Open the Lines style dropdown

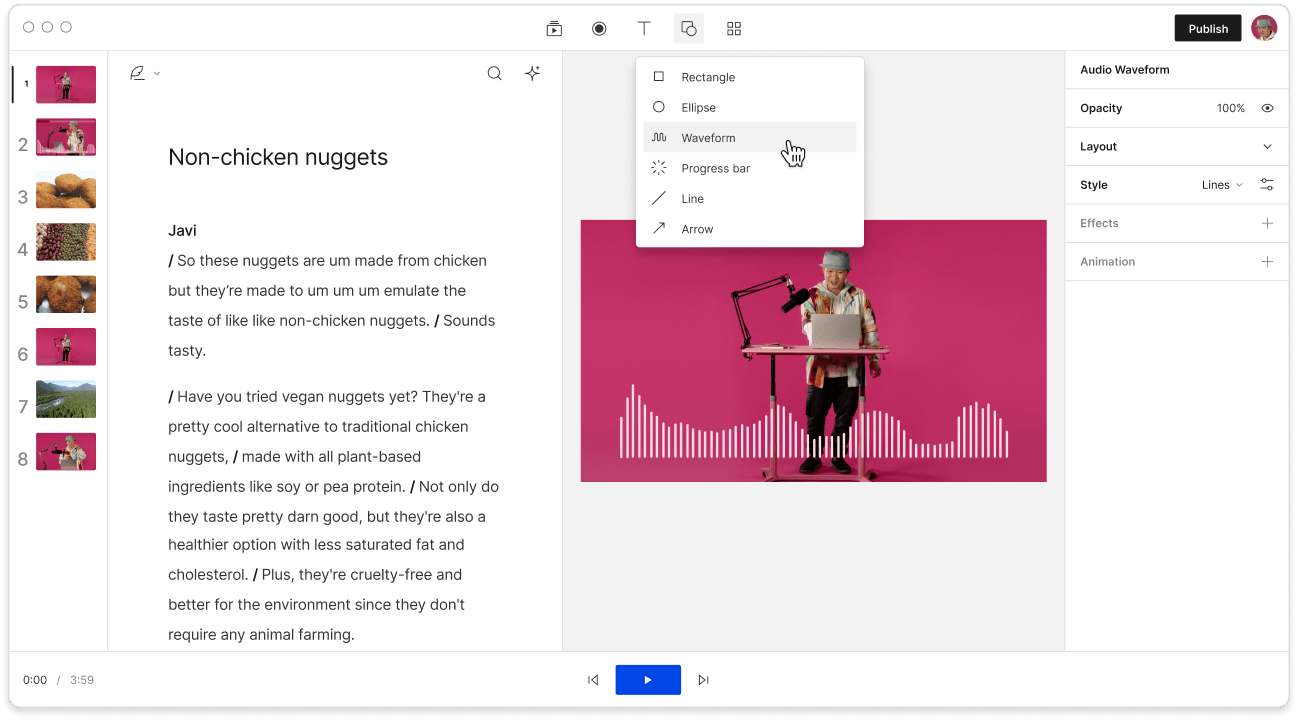click(1221, 184)
